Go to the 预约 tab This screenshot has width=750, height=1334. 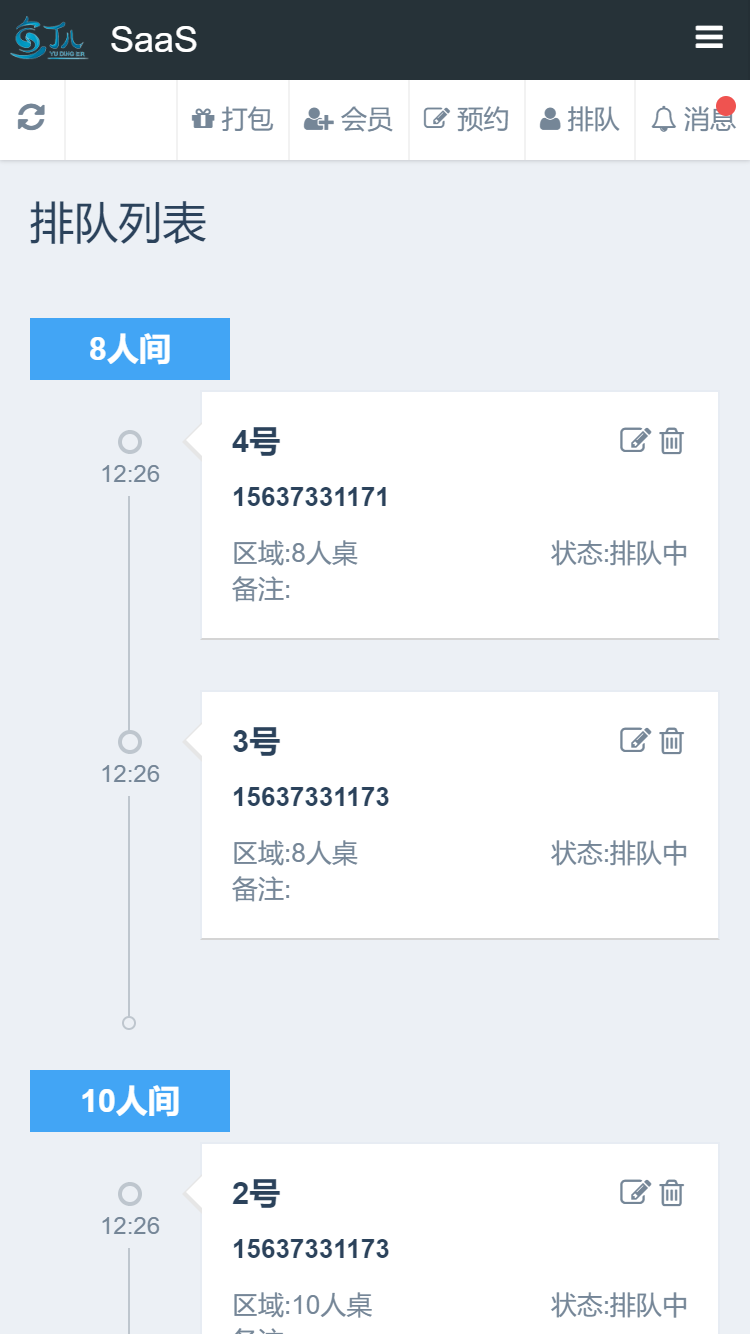click(x=467, y=120)
